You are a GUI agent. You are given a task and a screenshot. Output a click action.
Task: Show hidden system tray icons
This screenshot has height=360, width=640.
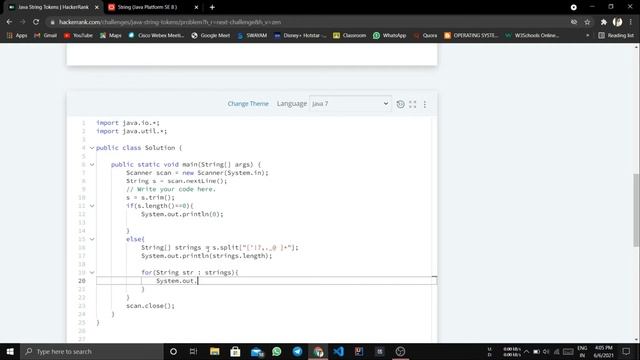527,351
